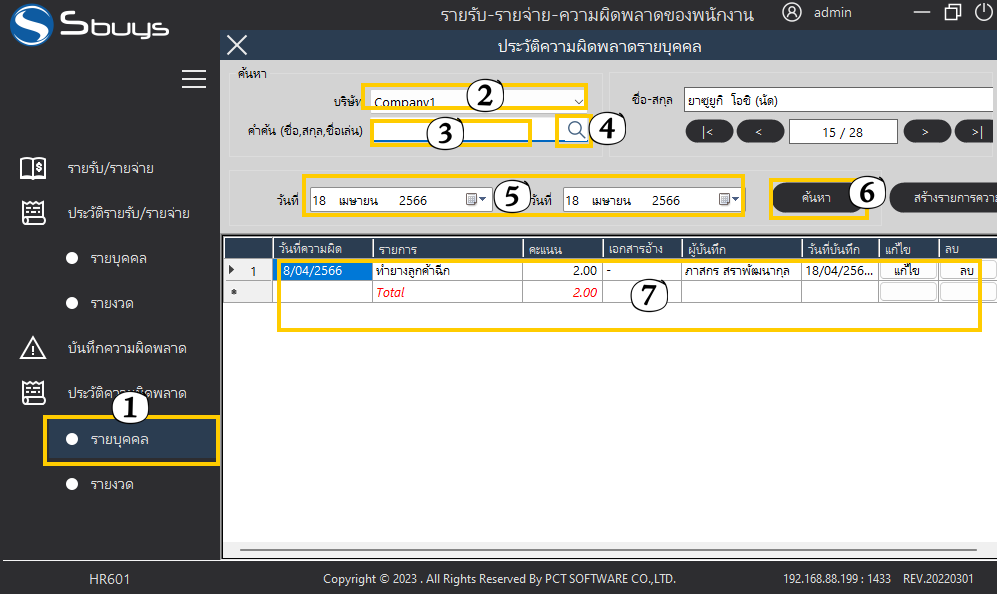
Task: Click the keyword search input field
Action: point(450,131)
